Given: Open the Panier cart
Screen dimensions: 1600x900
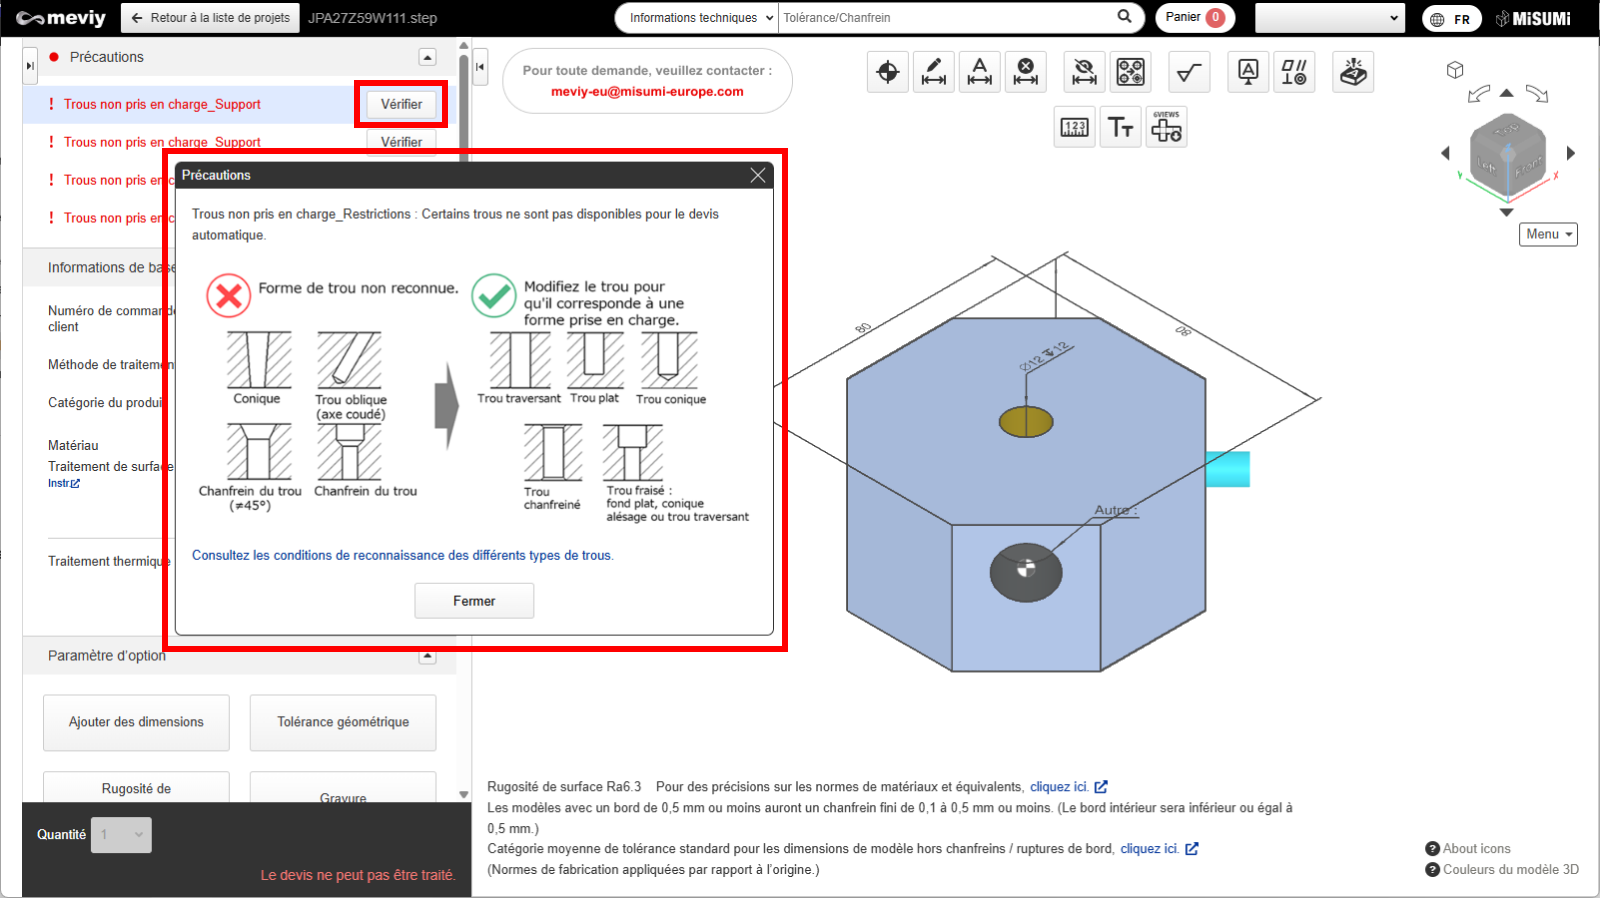Looking at the screenshot, I should (1194, 18).
